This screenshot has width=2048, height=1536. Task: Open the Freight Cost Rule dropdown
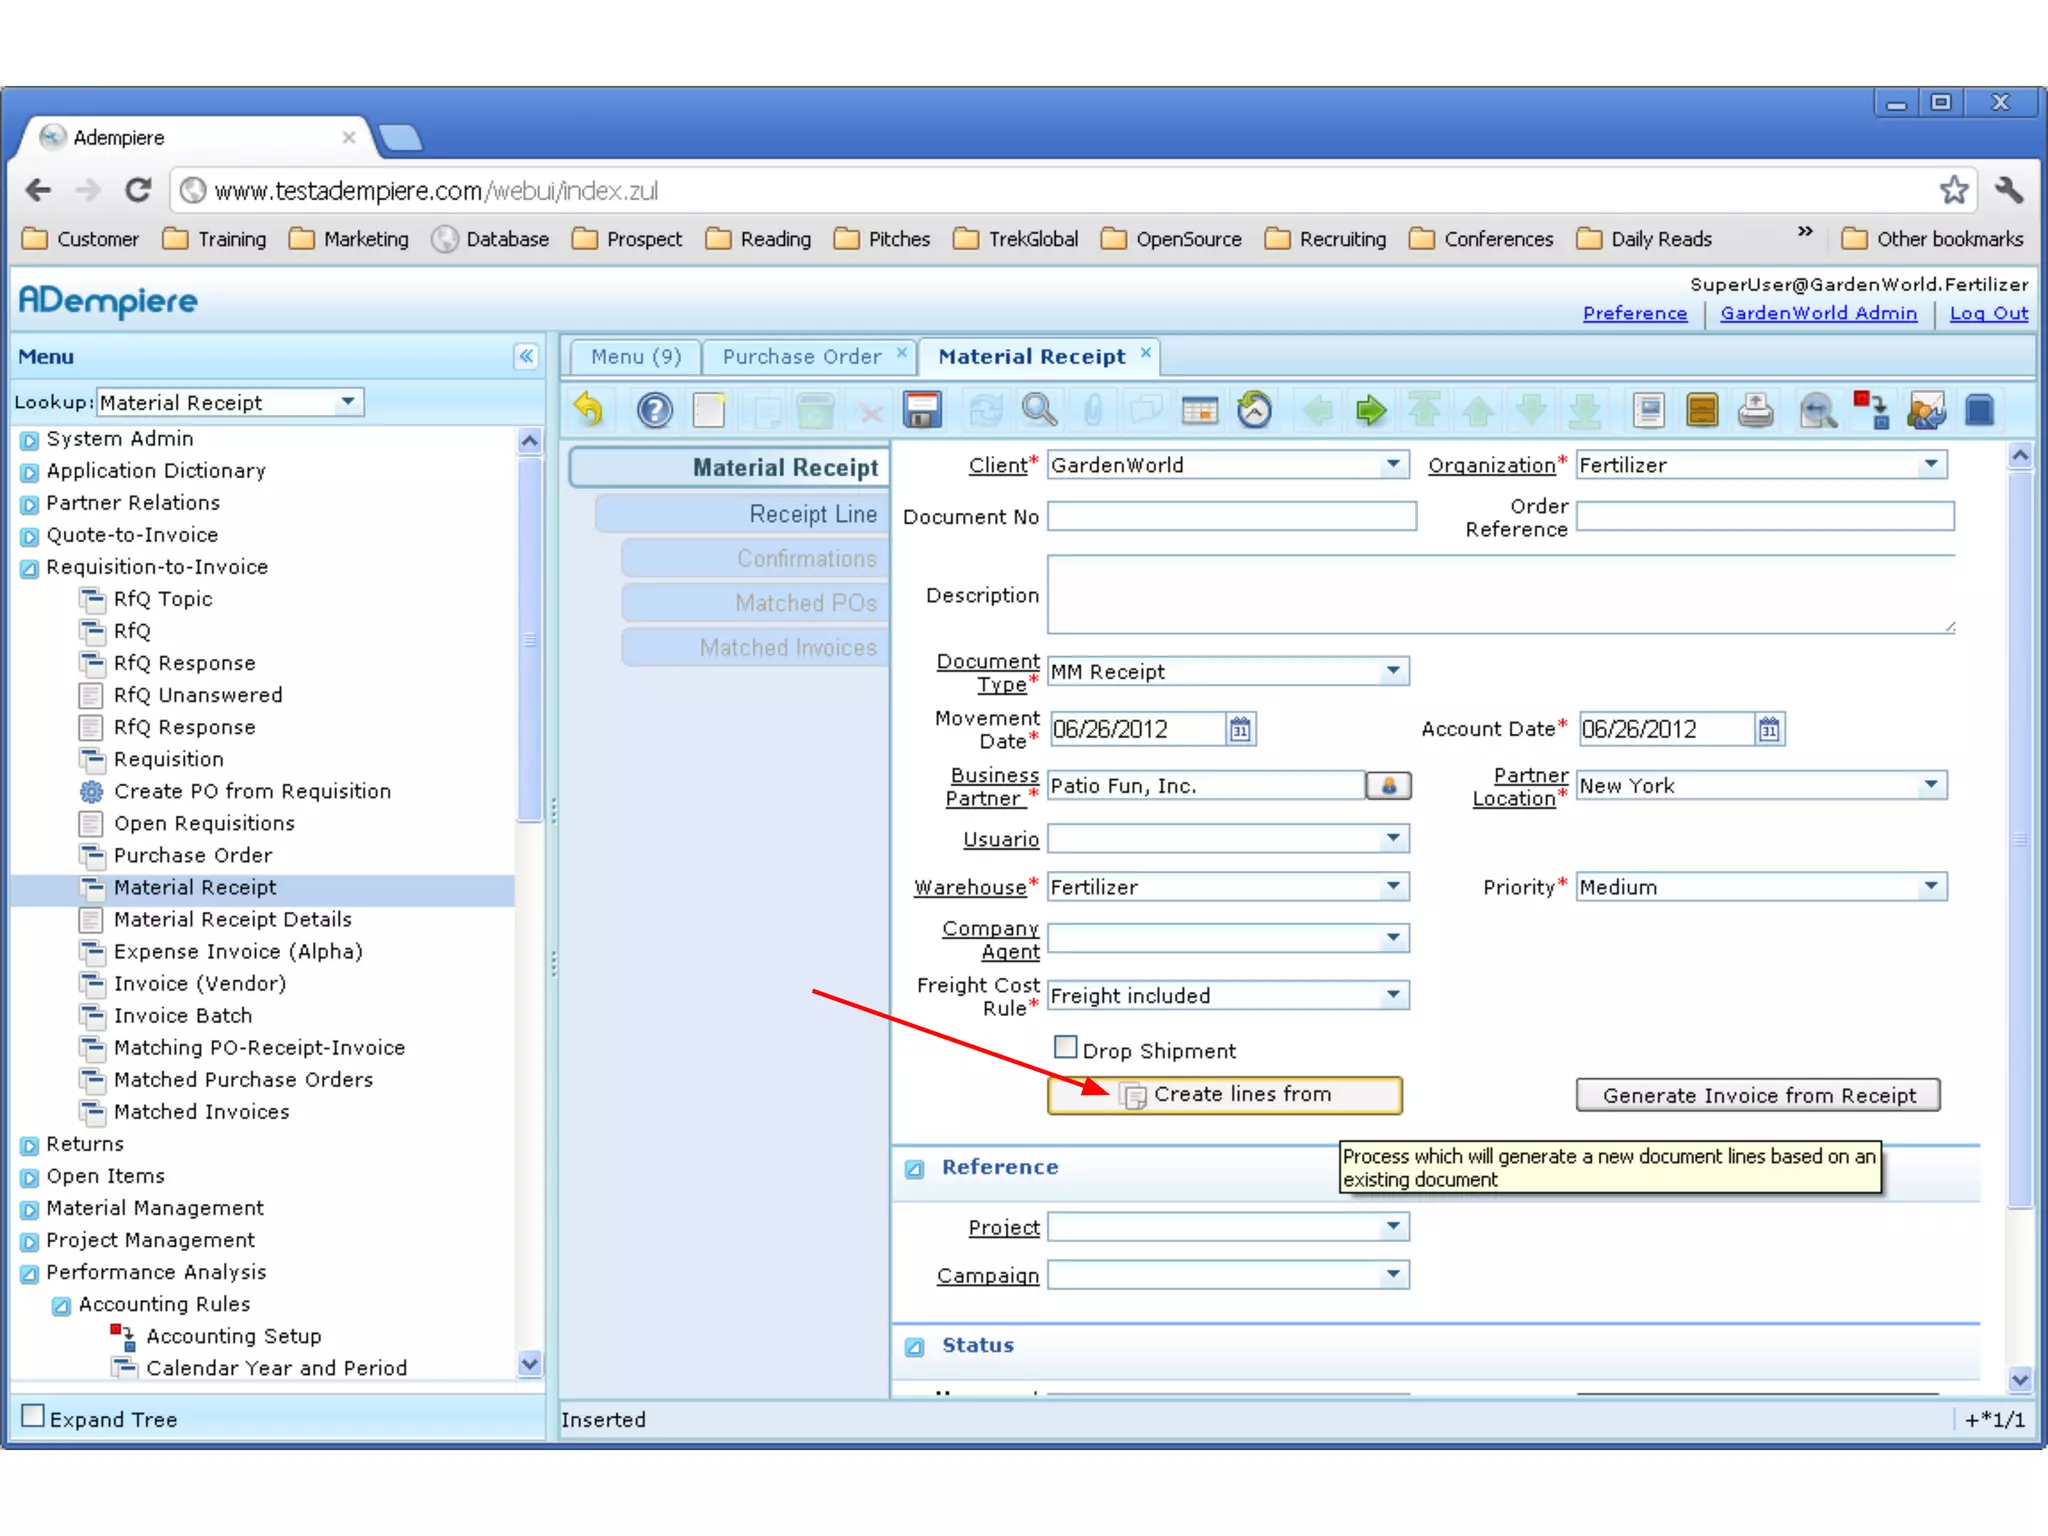coord(1392,996)
